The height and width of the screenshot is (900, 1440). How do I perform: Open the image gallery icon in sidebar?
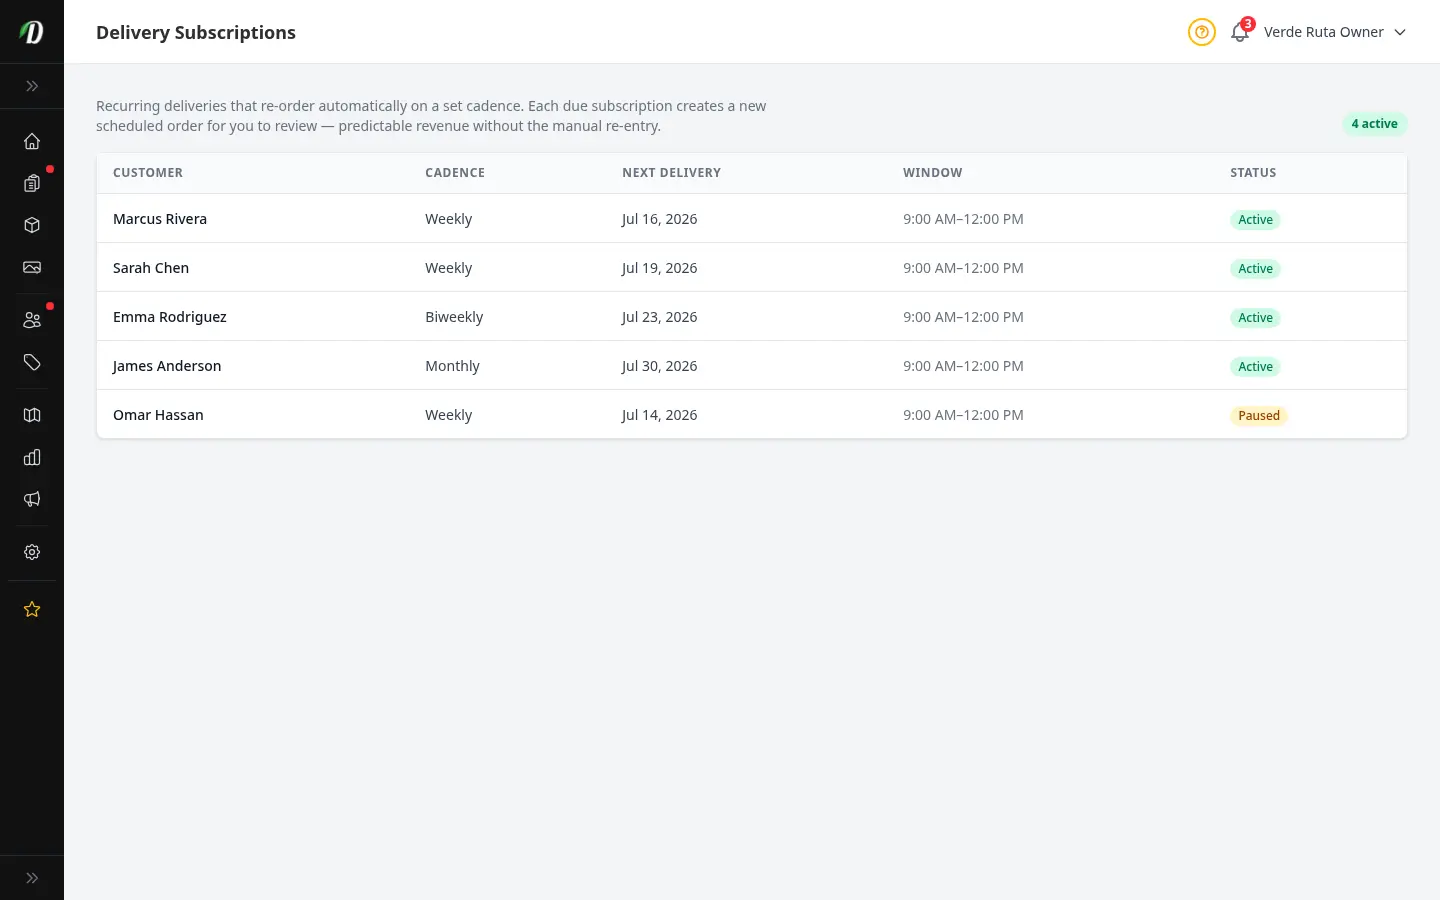click(x=32, y=267)
